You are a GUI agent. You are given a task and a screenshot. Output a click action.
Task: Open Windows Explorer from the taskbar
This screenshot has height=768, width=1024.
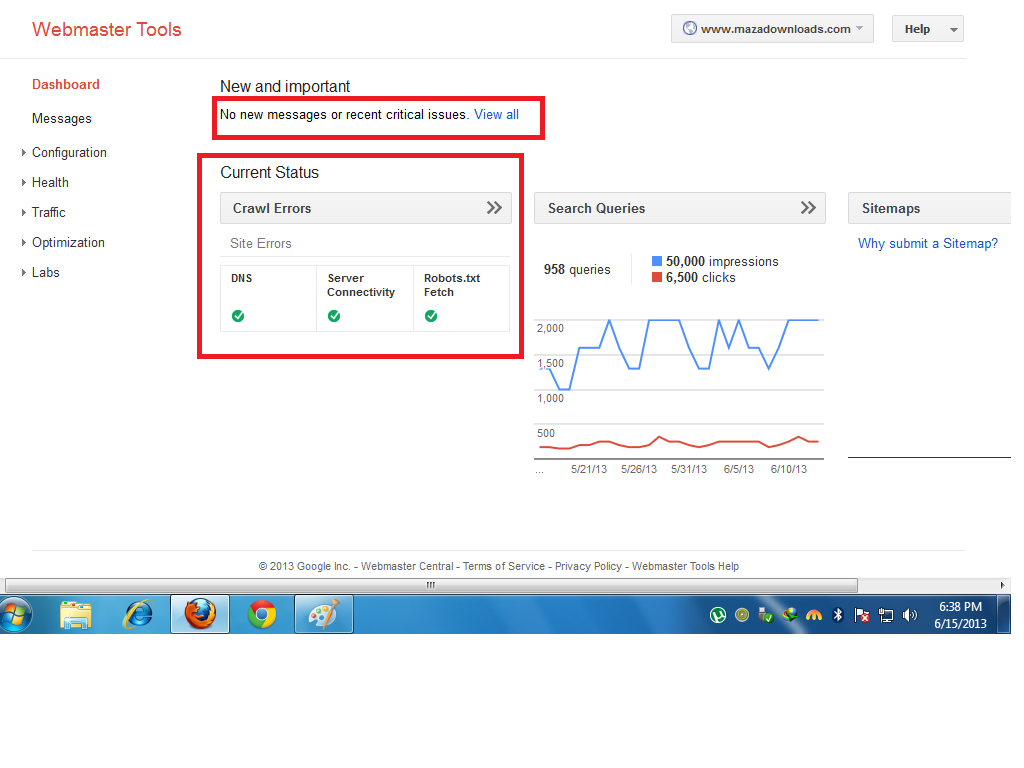click(76, 615)
